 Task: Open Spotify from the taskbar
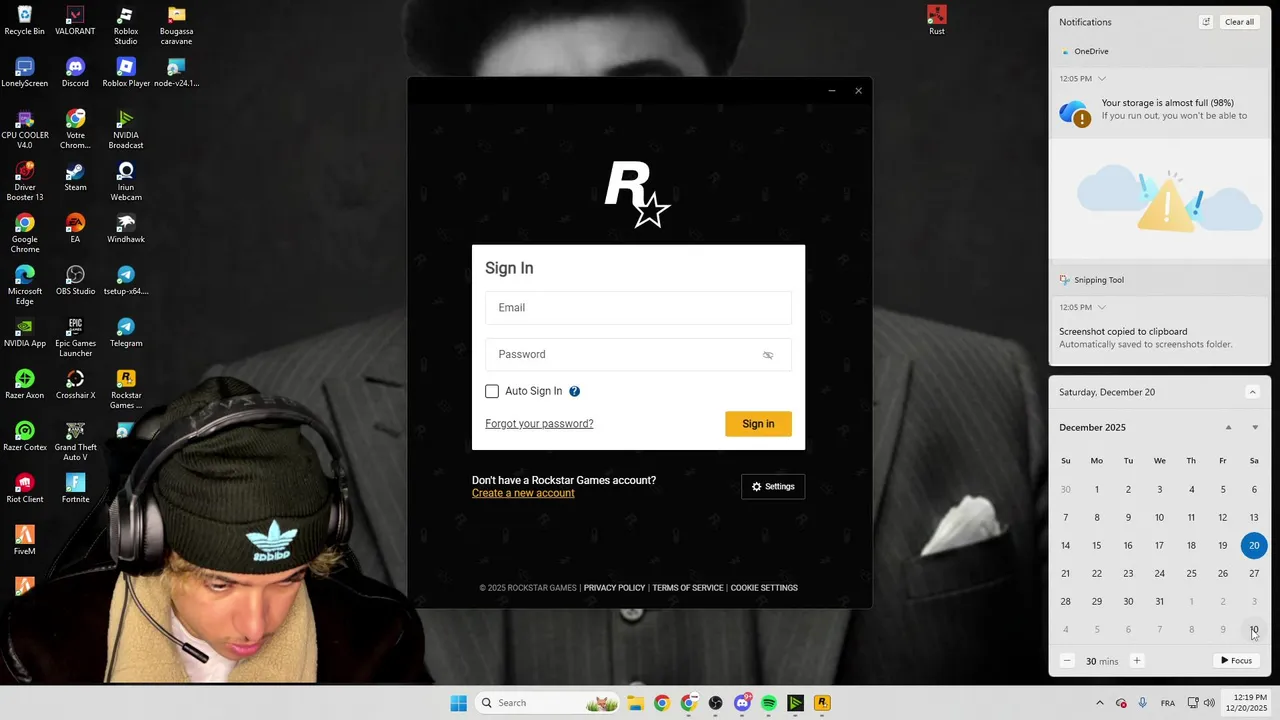point(769,703)
